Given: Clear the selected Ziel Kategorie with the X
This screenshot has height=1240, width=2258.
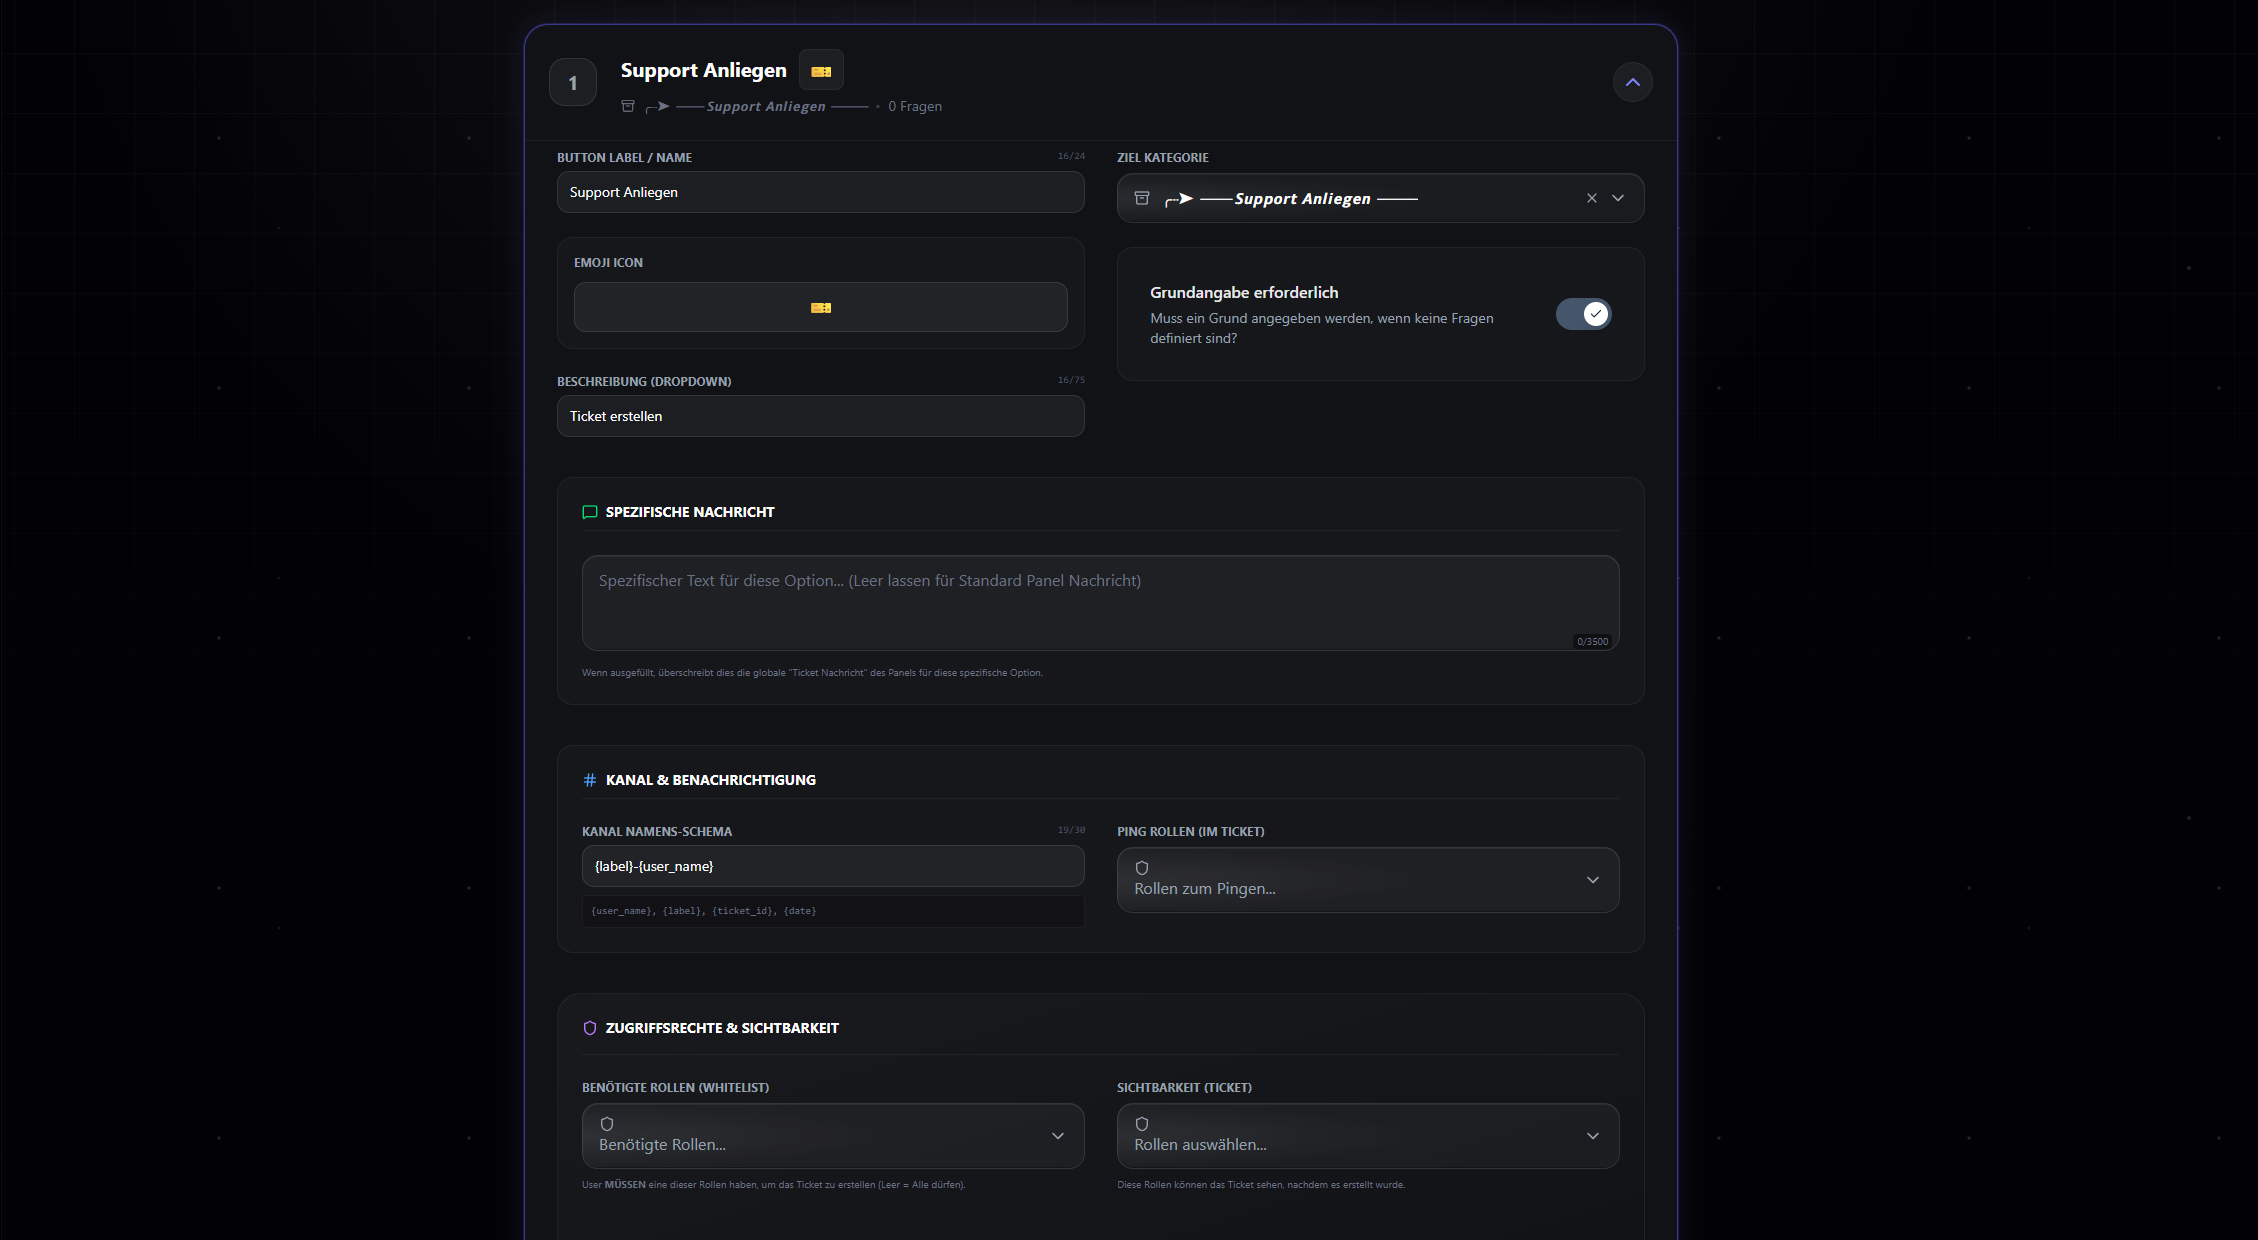Looking at the screenshot, I should (1591, 198).
